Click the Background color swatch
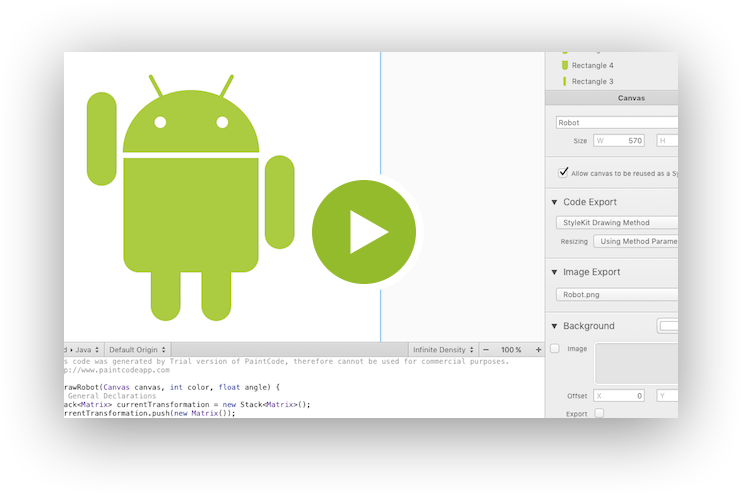Screen dimensions: 741x493 667,326
